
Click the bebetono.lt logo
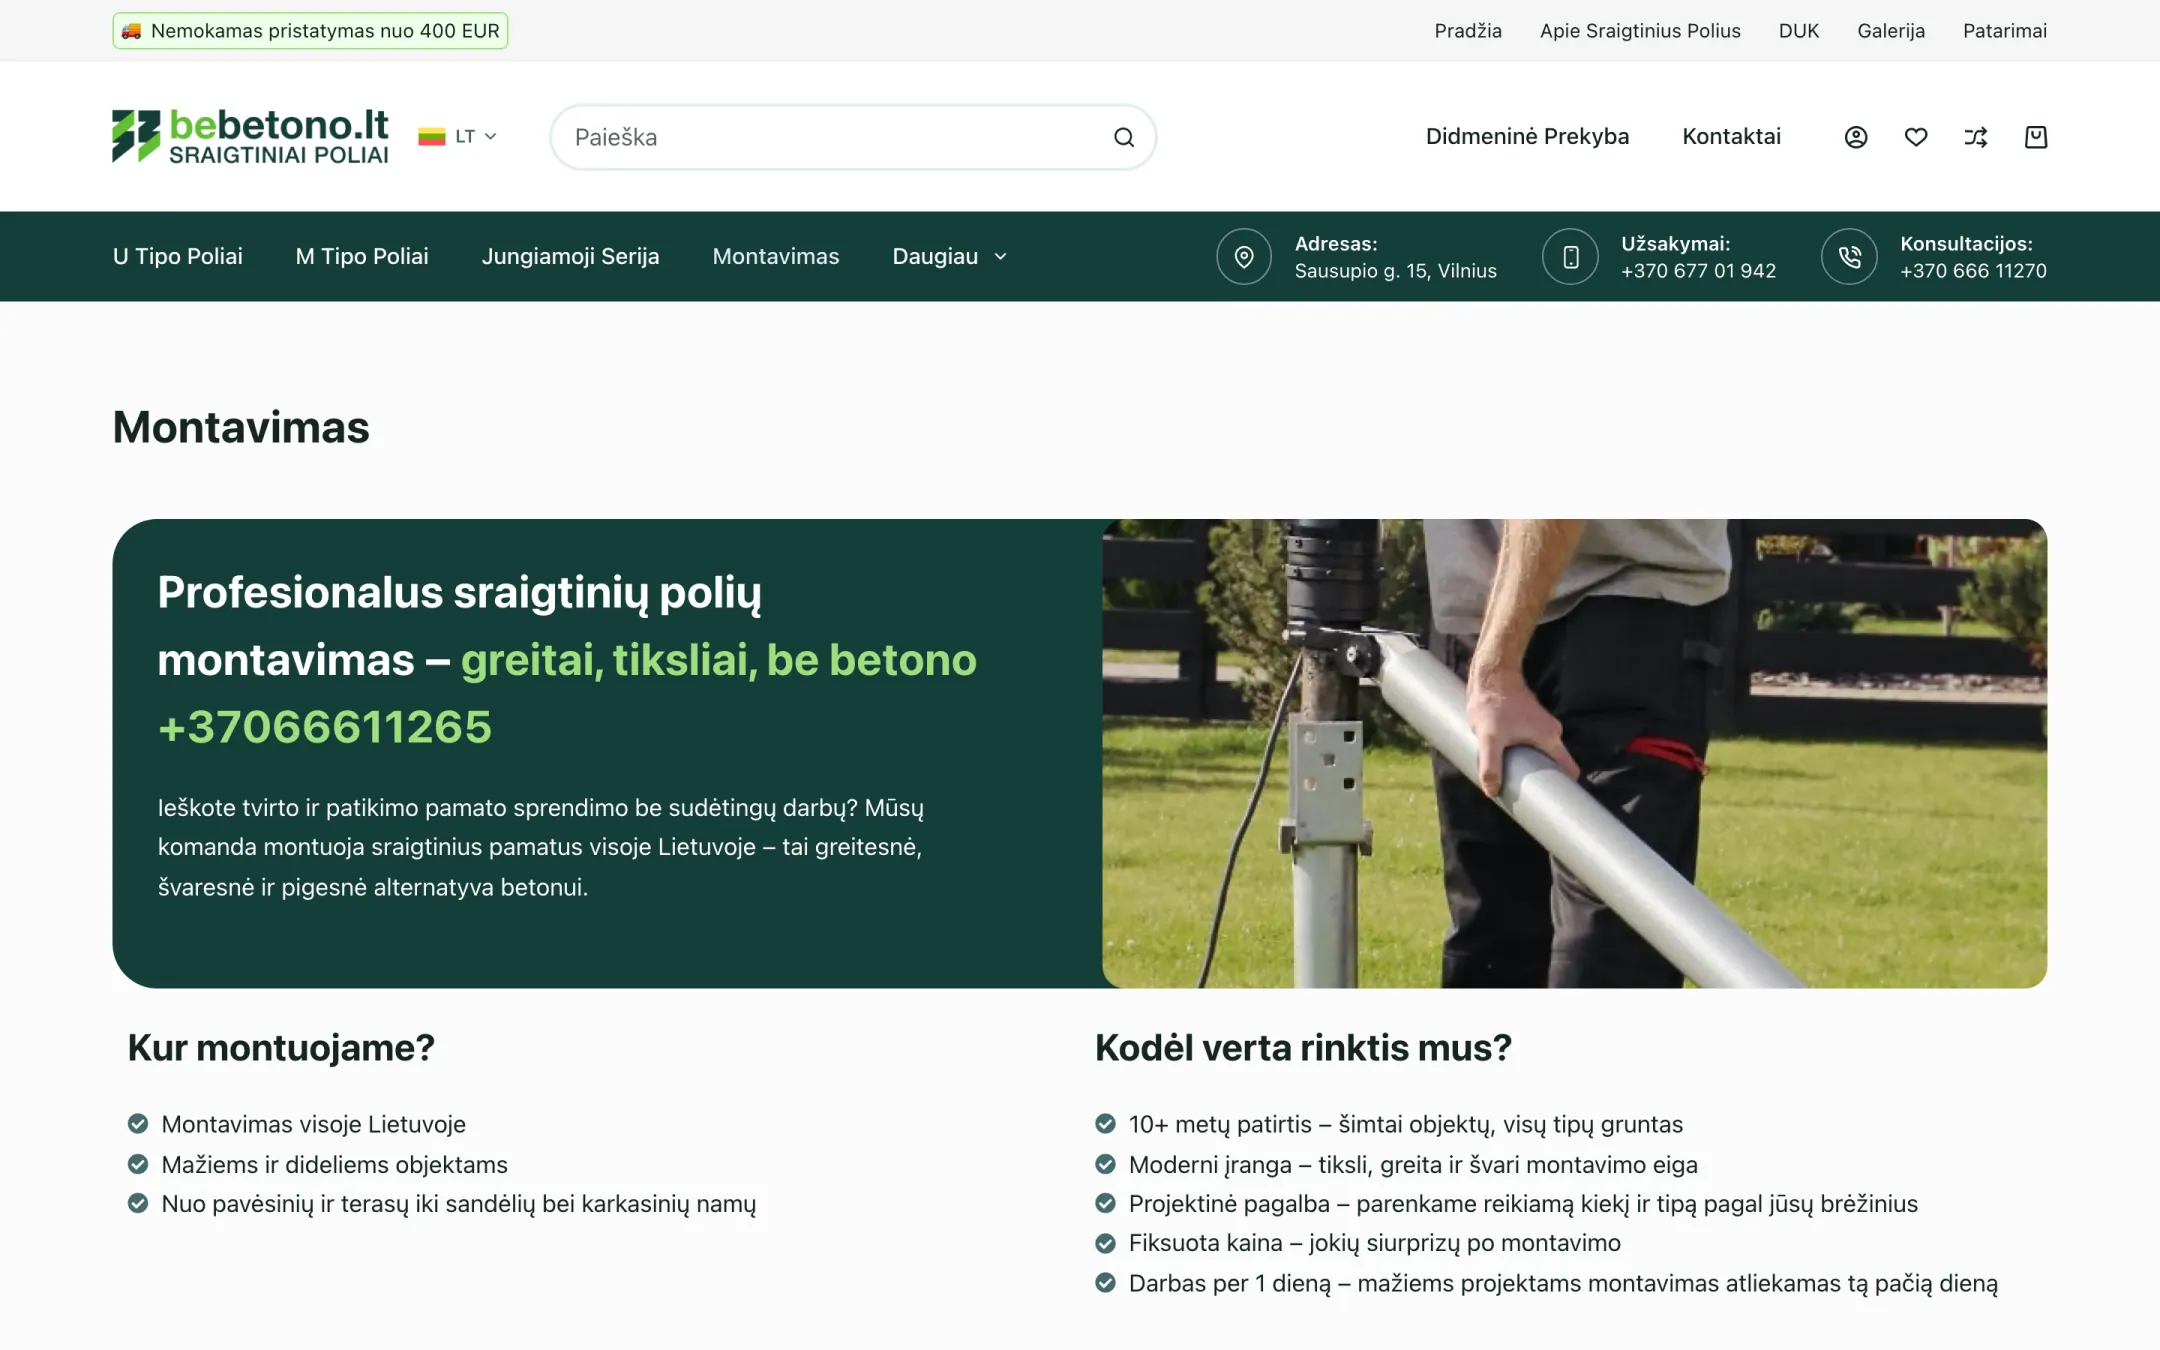250,136
